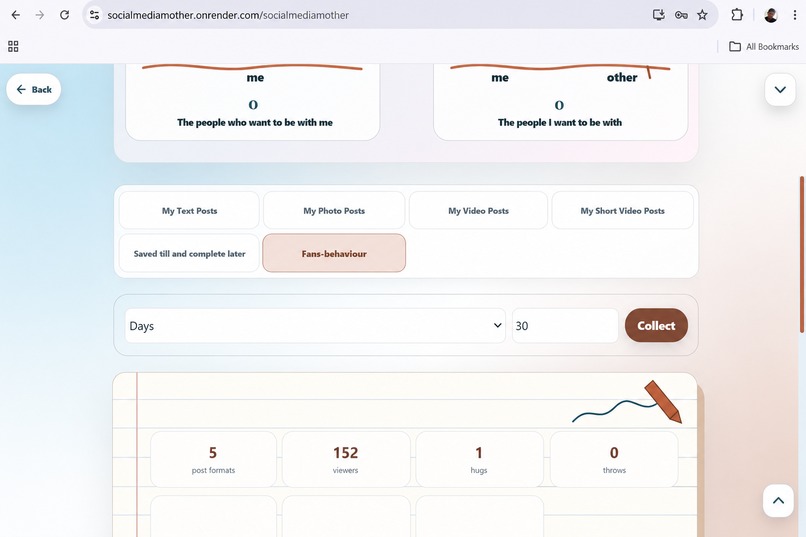Click 'The people I want to be with' card
Image resolution: width=806 pixels, height=537 pixels.
560,102
